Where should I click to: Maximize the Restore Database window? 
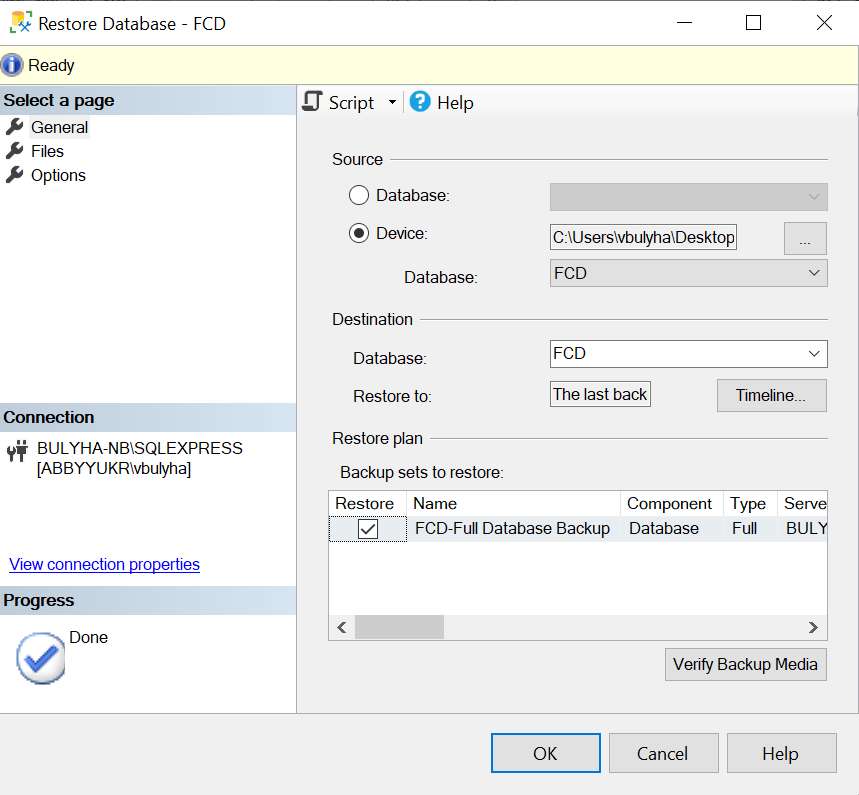pyautogui.click(x=753, y=23)
